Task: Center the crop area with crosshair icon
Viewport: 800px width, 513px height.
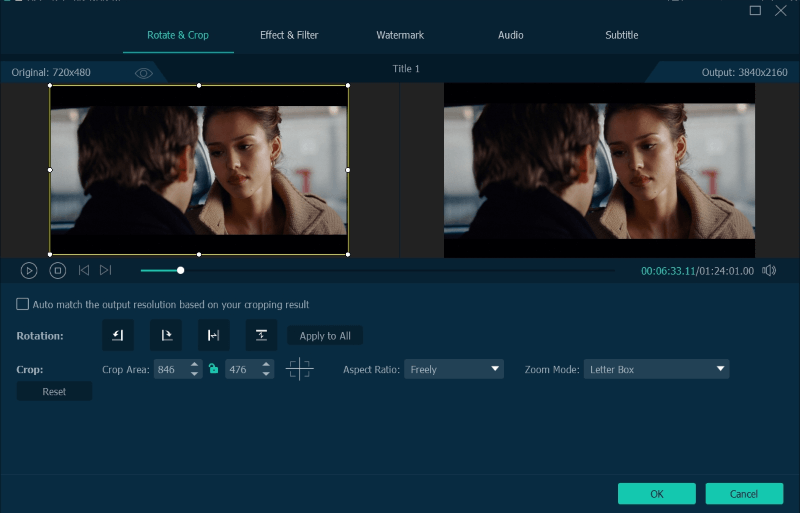Action: pyautogui.click(x=299, y=369)
